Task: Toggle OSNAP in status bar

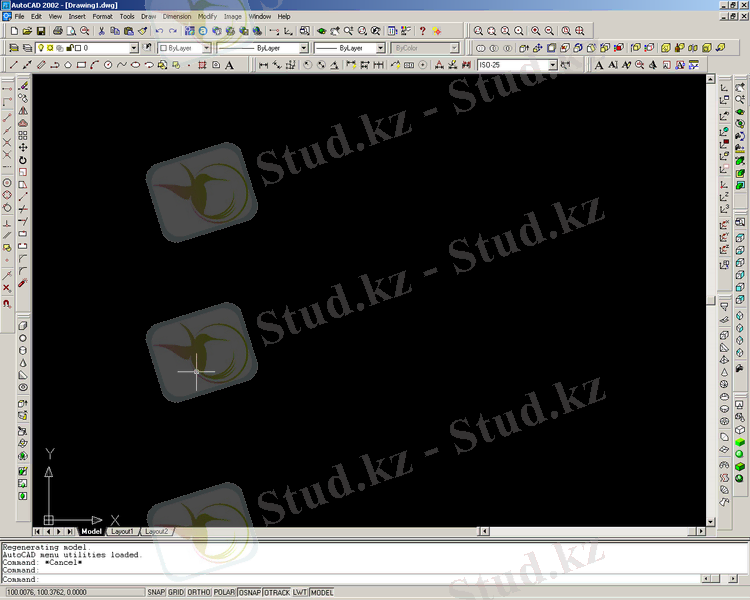Action: pyautogui.click(x=250, y=592)
